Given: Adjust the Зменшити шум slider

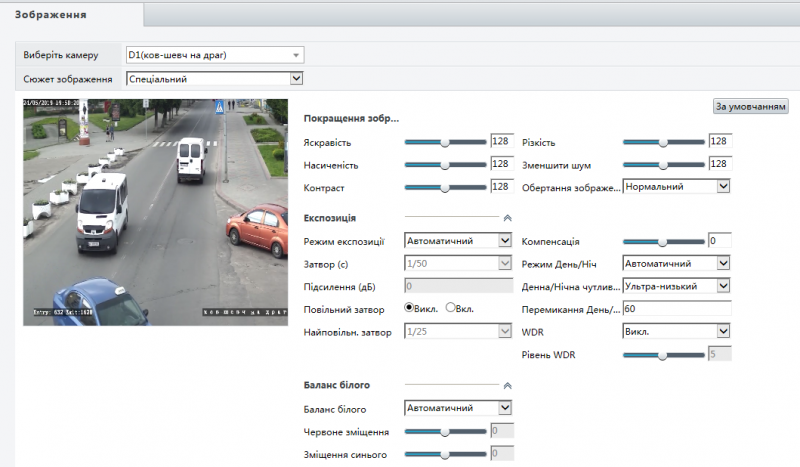Looking at the screenshot, I should click(663, 165).
